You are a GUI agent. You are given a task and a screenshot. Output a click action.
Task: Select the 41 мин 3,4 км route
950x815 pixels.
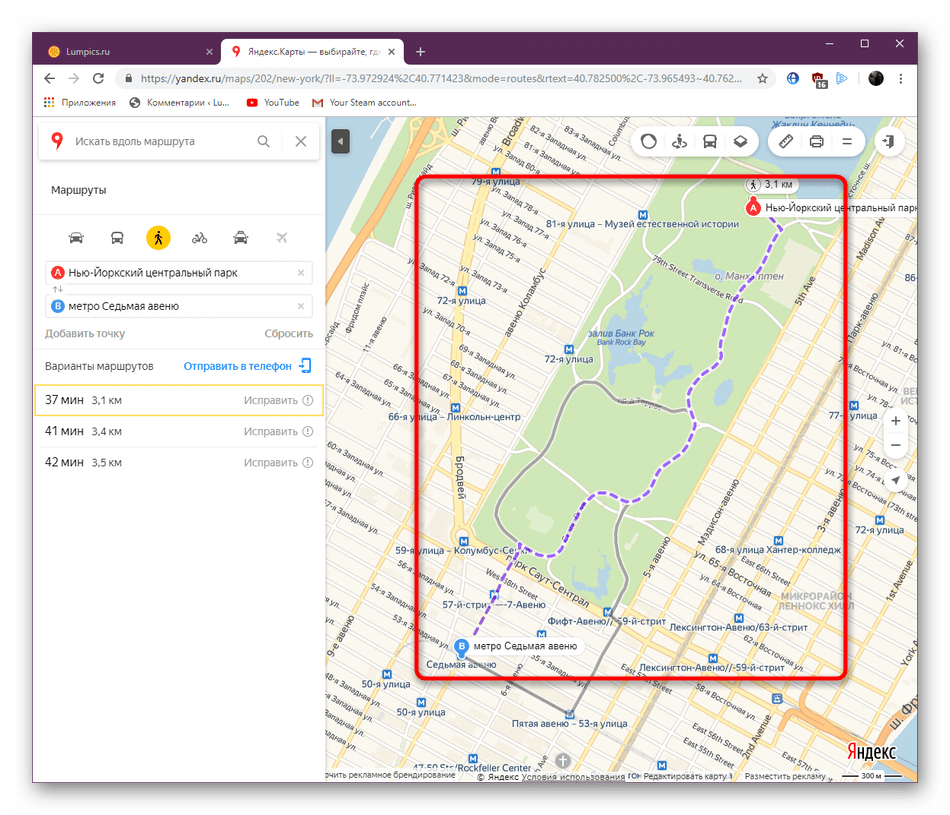pos(179,431)
